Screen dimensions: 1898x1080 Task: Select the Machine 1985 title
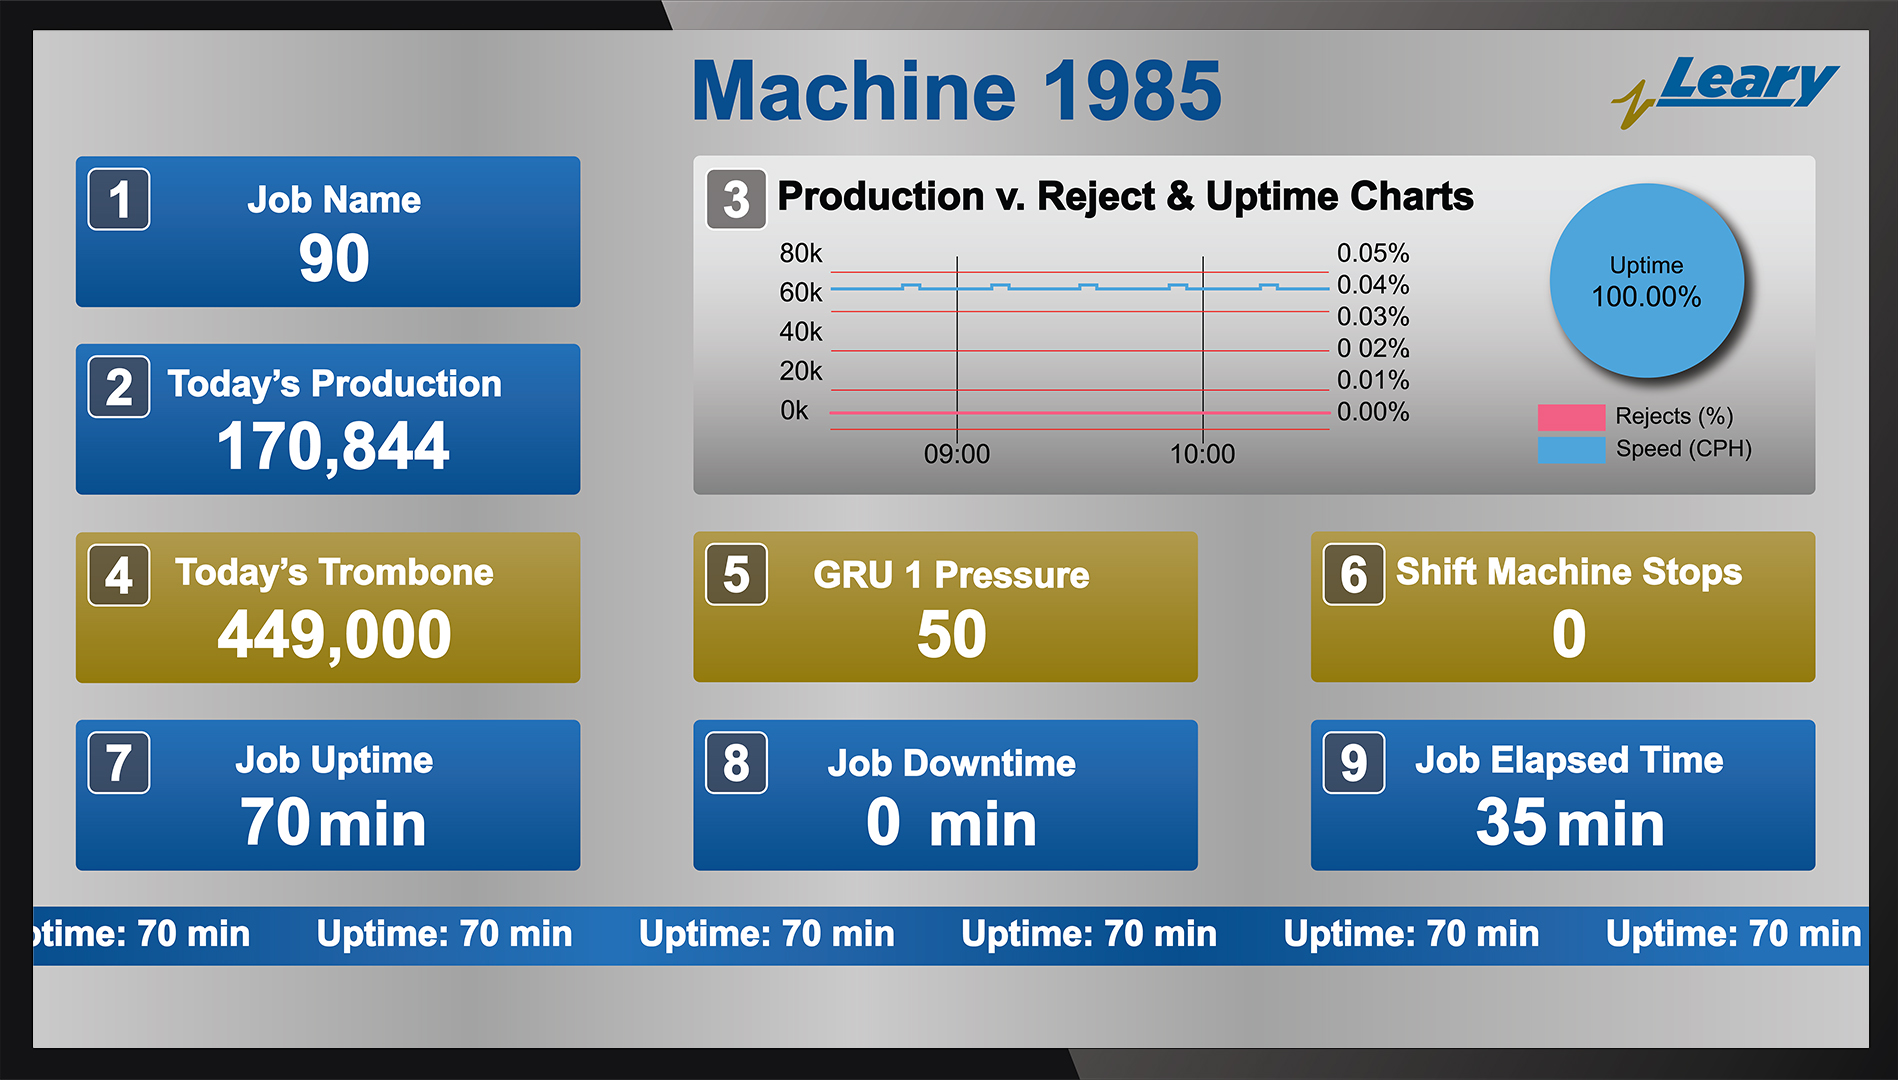[x=957, y=90]
